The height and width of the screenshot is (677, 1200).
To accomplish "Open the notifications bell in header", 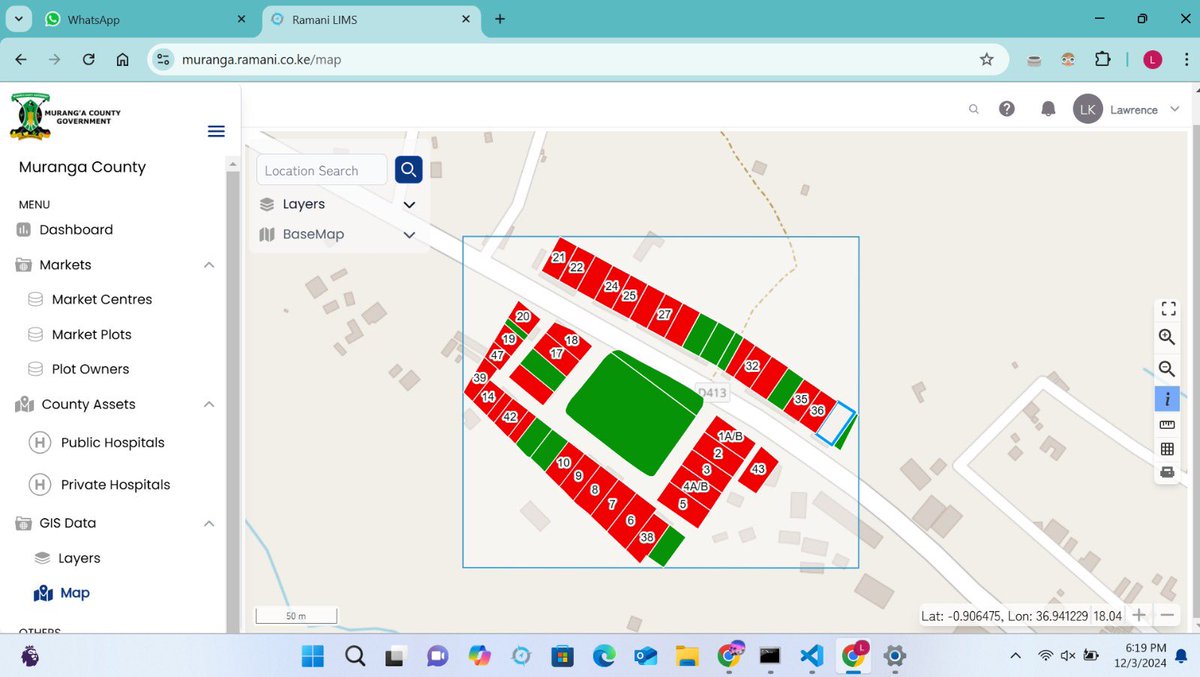I will click(x=1048, y=109).
